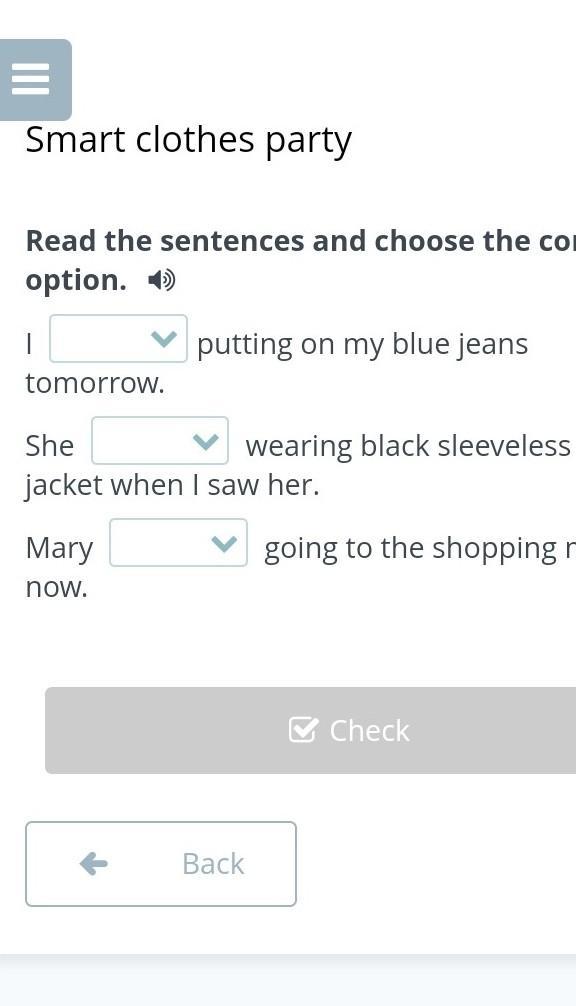Click the left arrow icon on Back
The image size is (576, 1006).
(94, 864)
